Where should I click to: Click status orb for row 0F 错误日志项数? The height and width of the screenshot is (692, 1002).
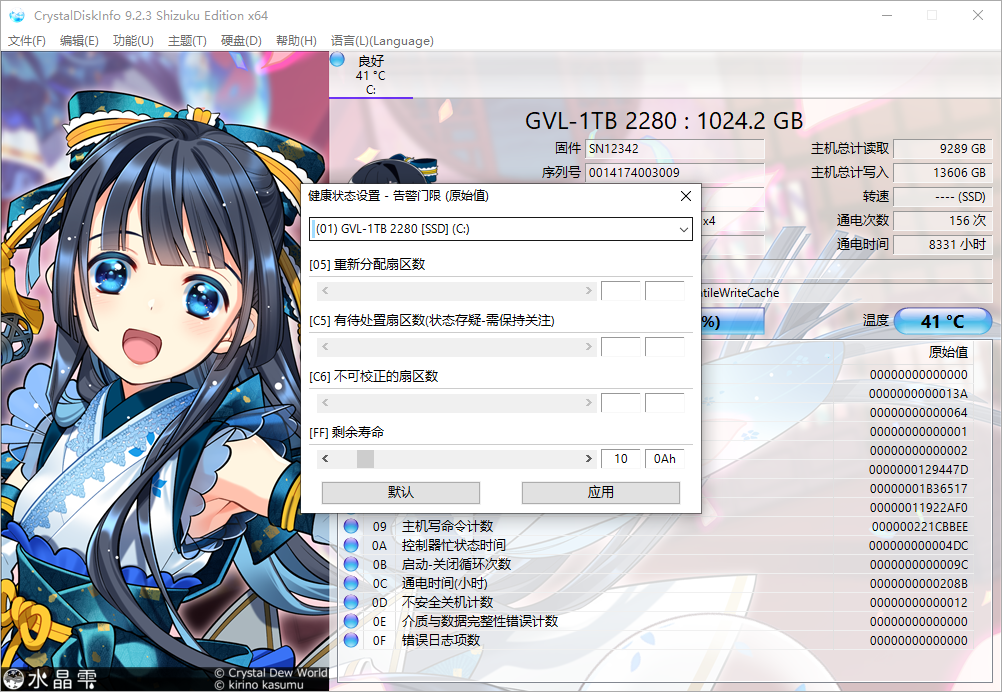click(x=351, y=640)
